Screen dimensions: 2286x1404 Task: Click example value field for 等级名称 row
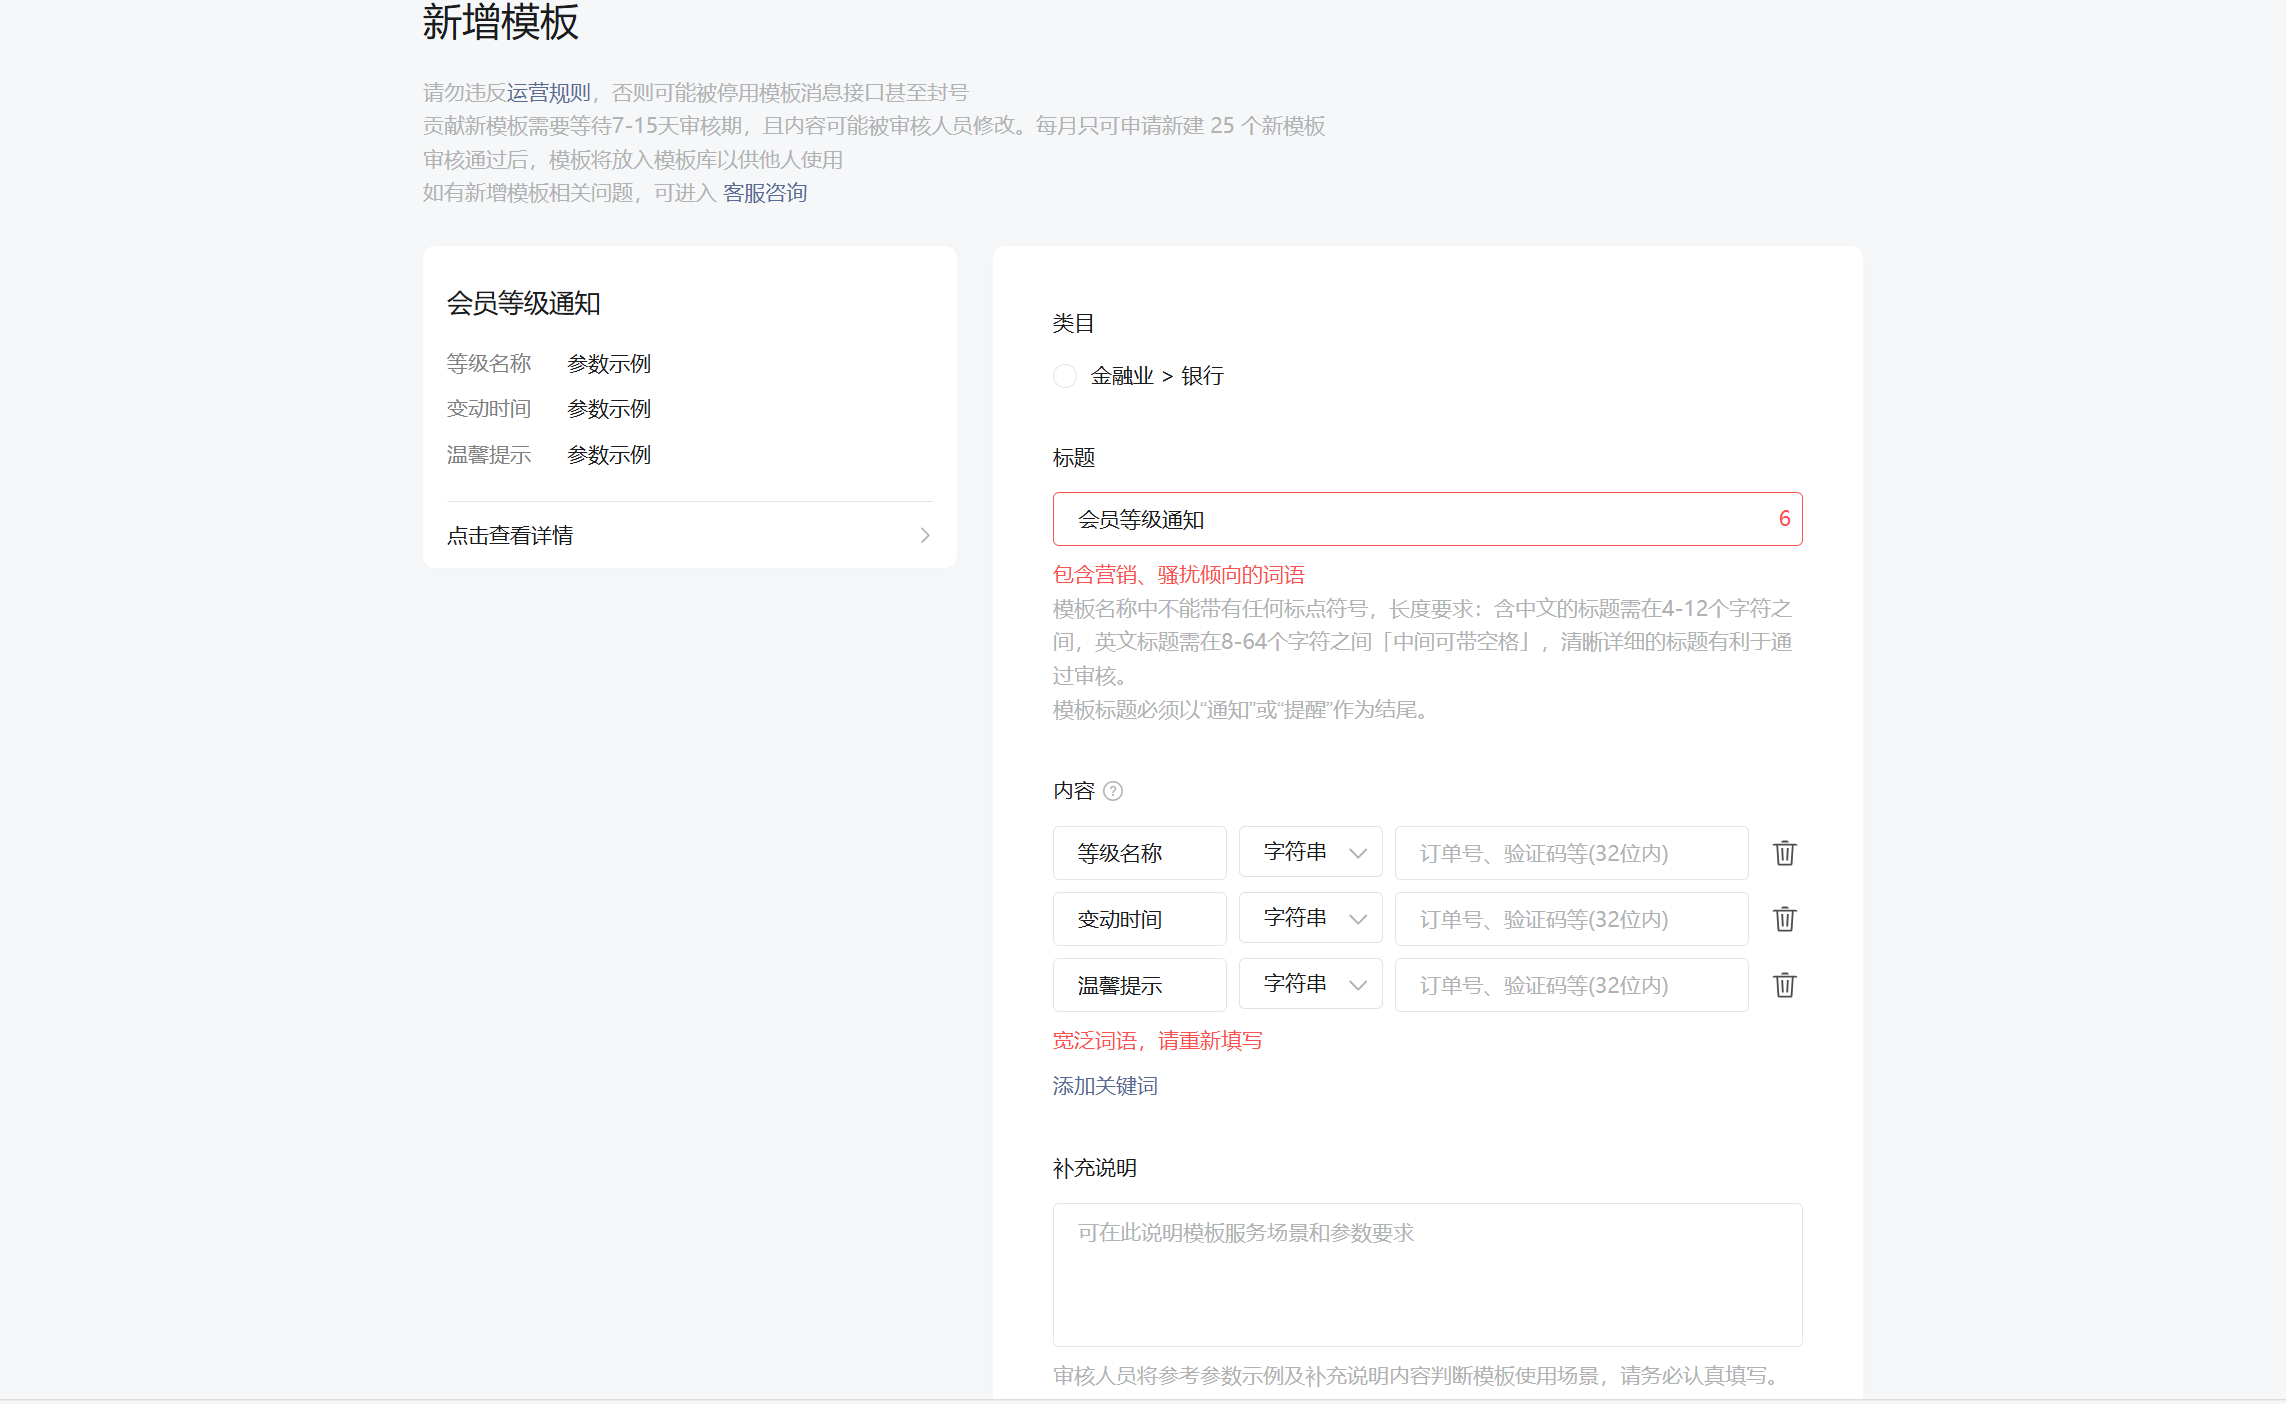click(1570, 853)
